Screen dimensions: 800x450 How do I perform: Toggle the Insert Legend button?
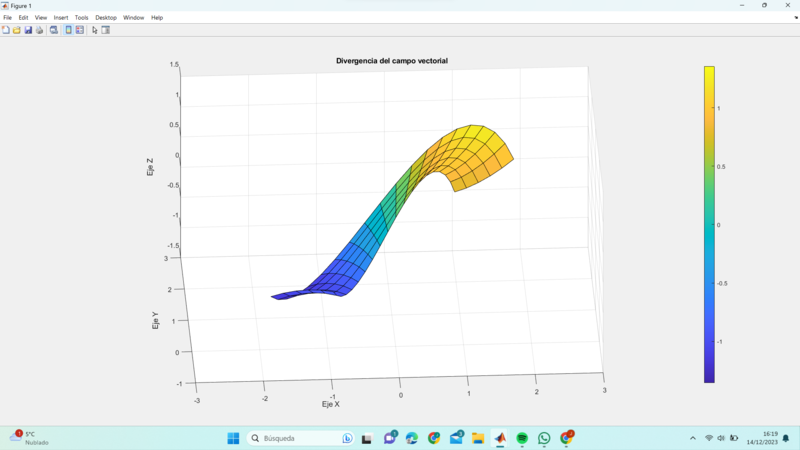pos(80,30)
